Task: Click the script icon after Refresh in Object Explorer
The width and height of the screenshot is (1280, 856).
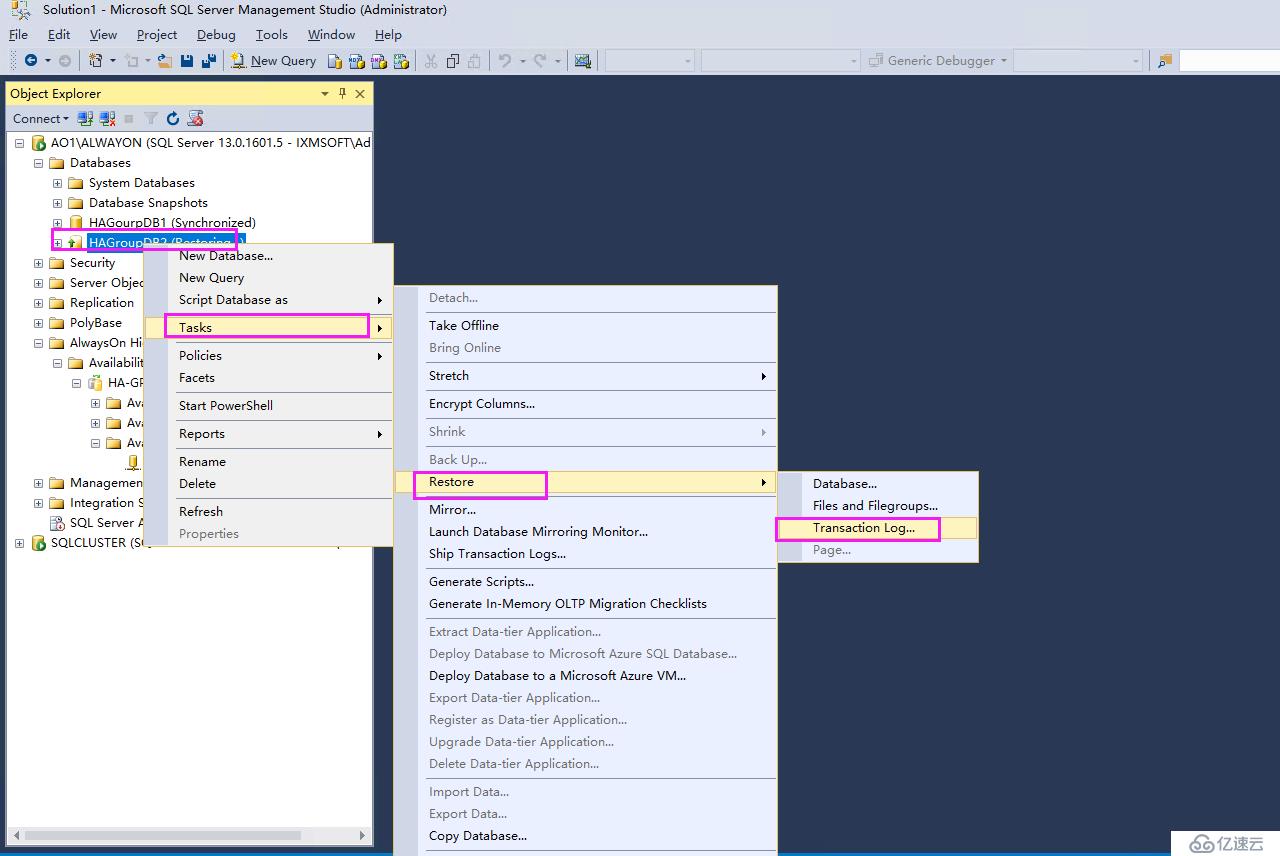Action: coord(195,118)
